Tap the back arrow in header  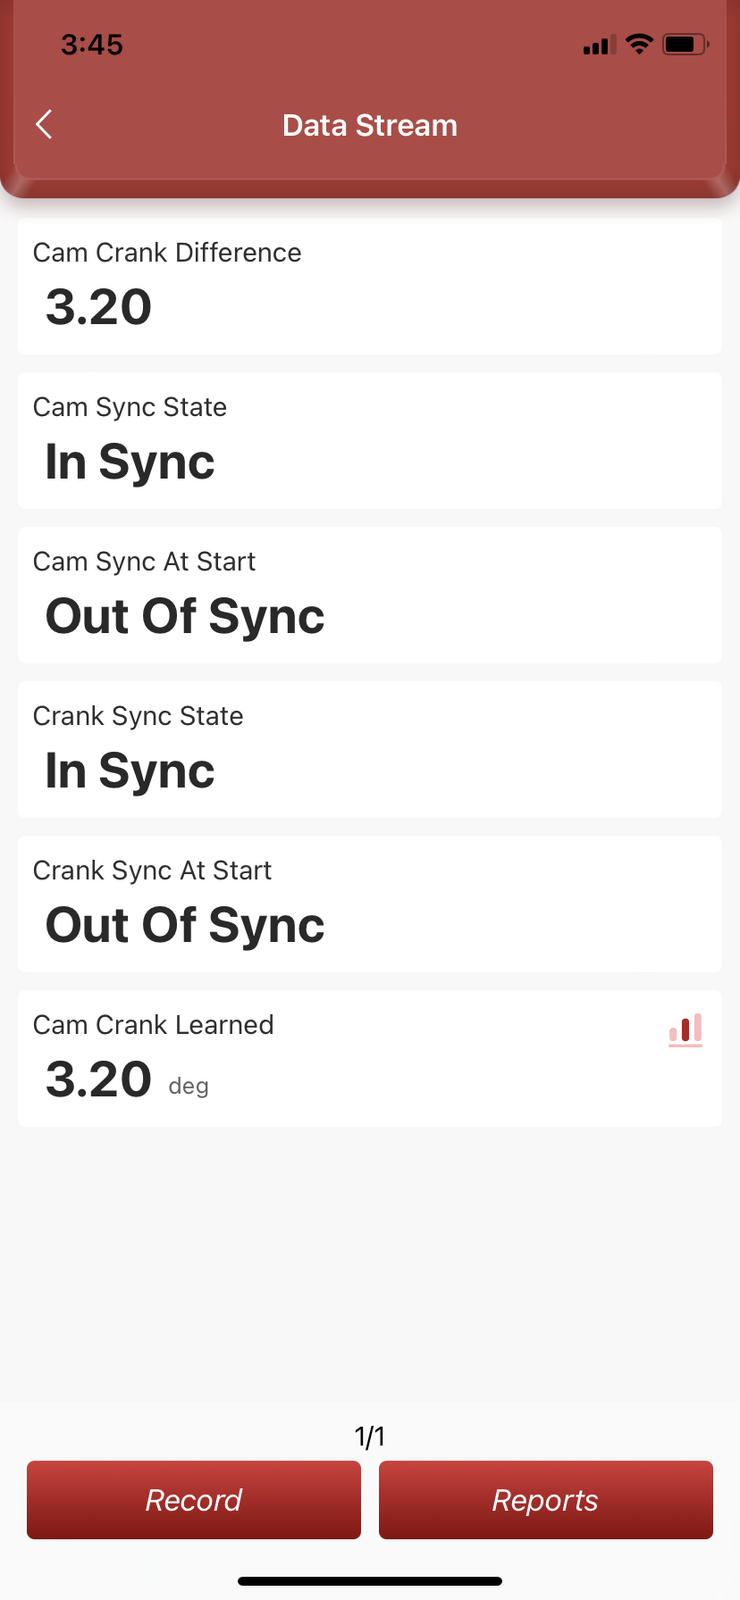[x=44, y=125]
